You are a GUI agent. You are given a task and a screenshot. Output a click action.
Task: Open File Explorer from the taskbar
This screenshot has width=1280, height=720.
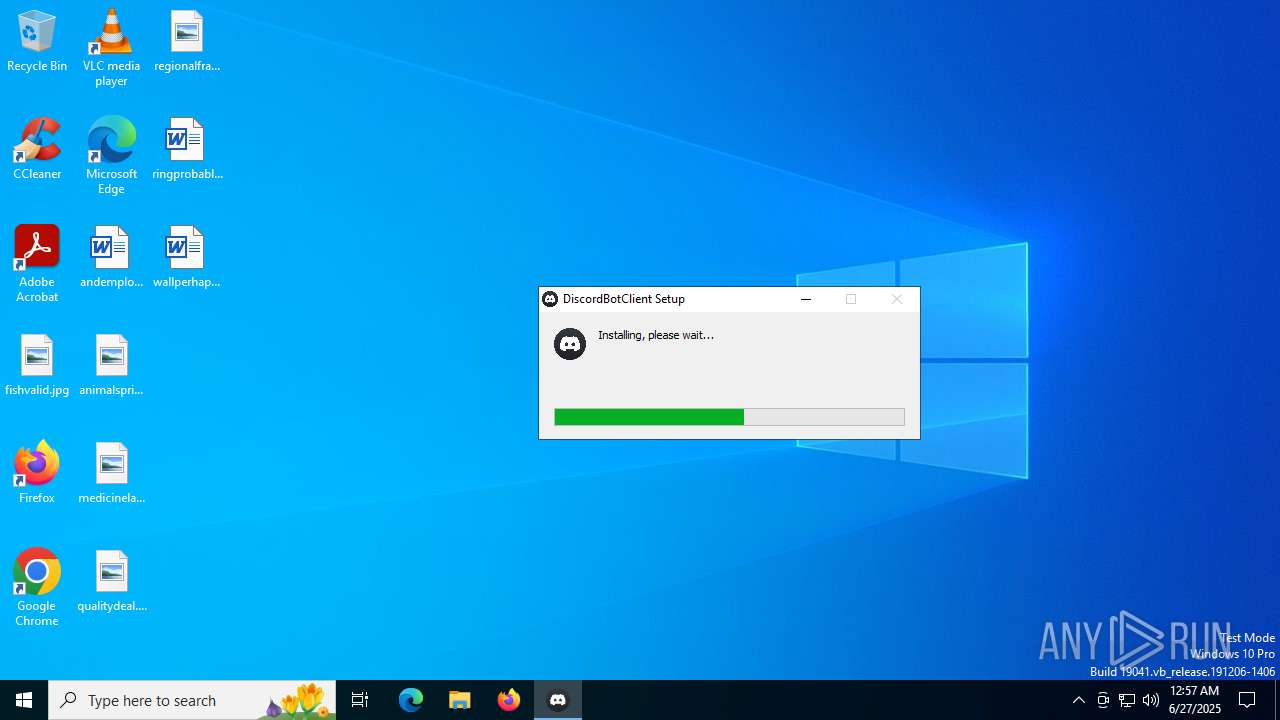(460, 700)
